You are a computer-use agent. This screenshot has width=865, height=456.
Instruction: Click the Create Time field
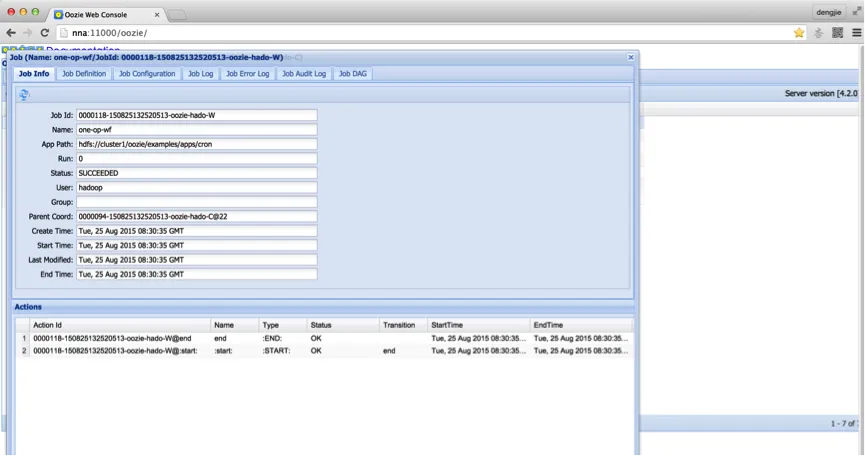click(196, 231)
